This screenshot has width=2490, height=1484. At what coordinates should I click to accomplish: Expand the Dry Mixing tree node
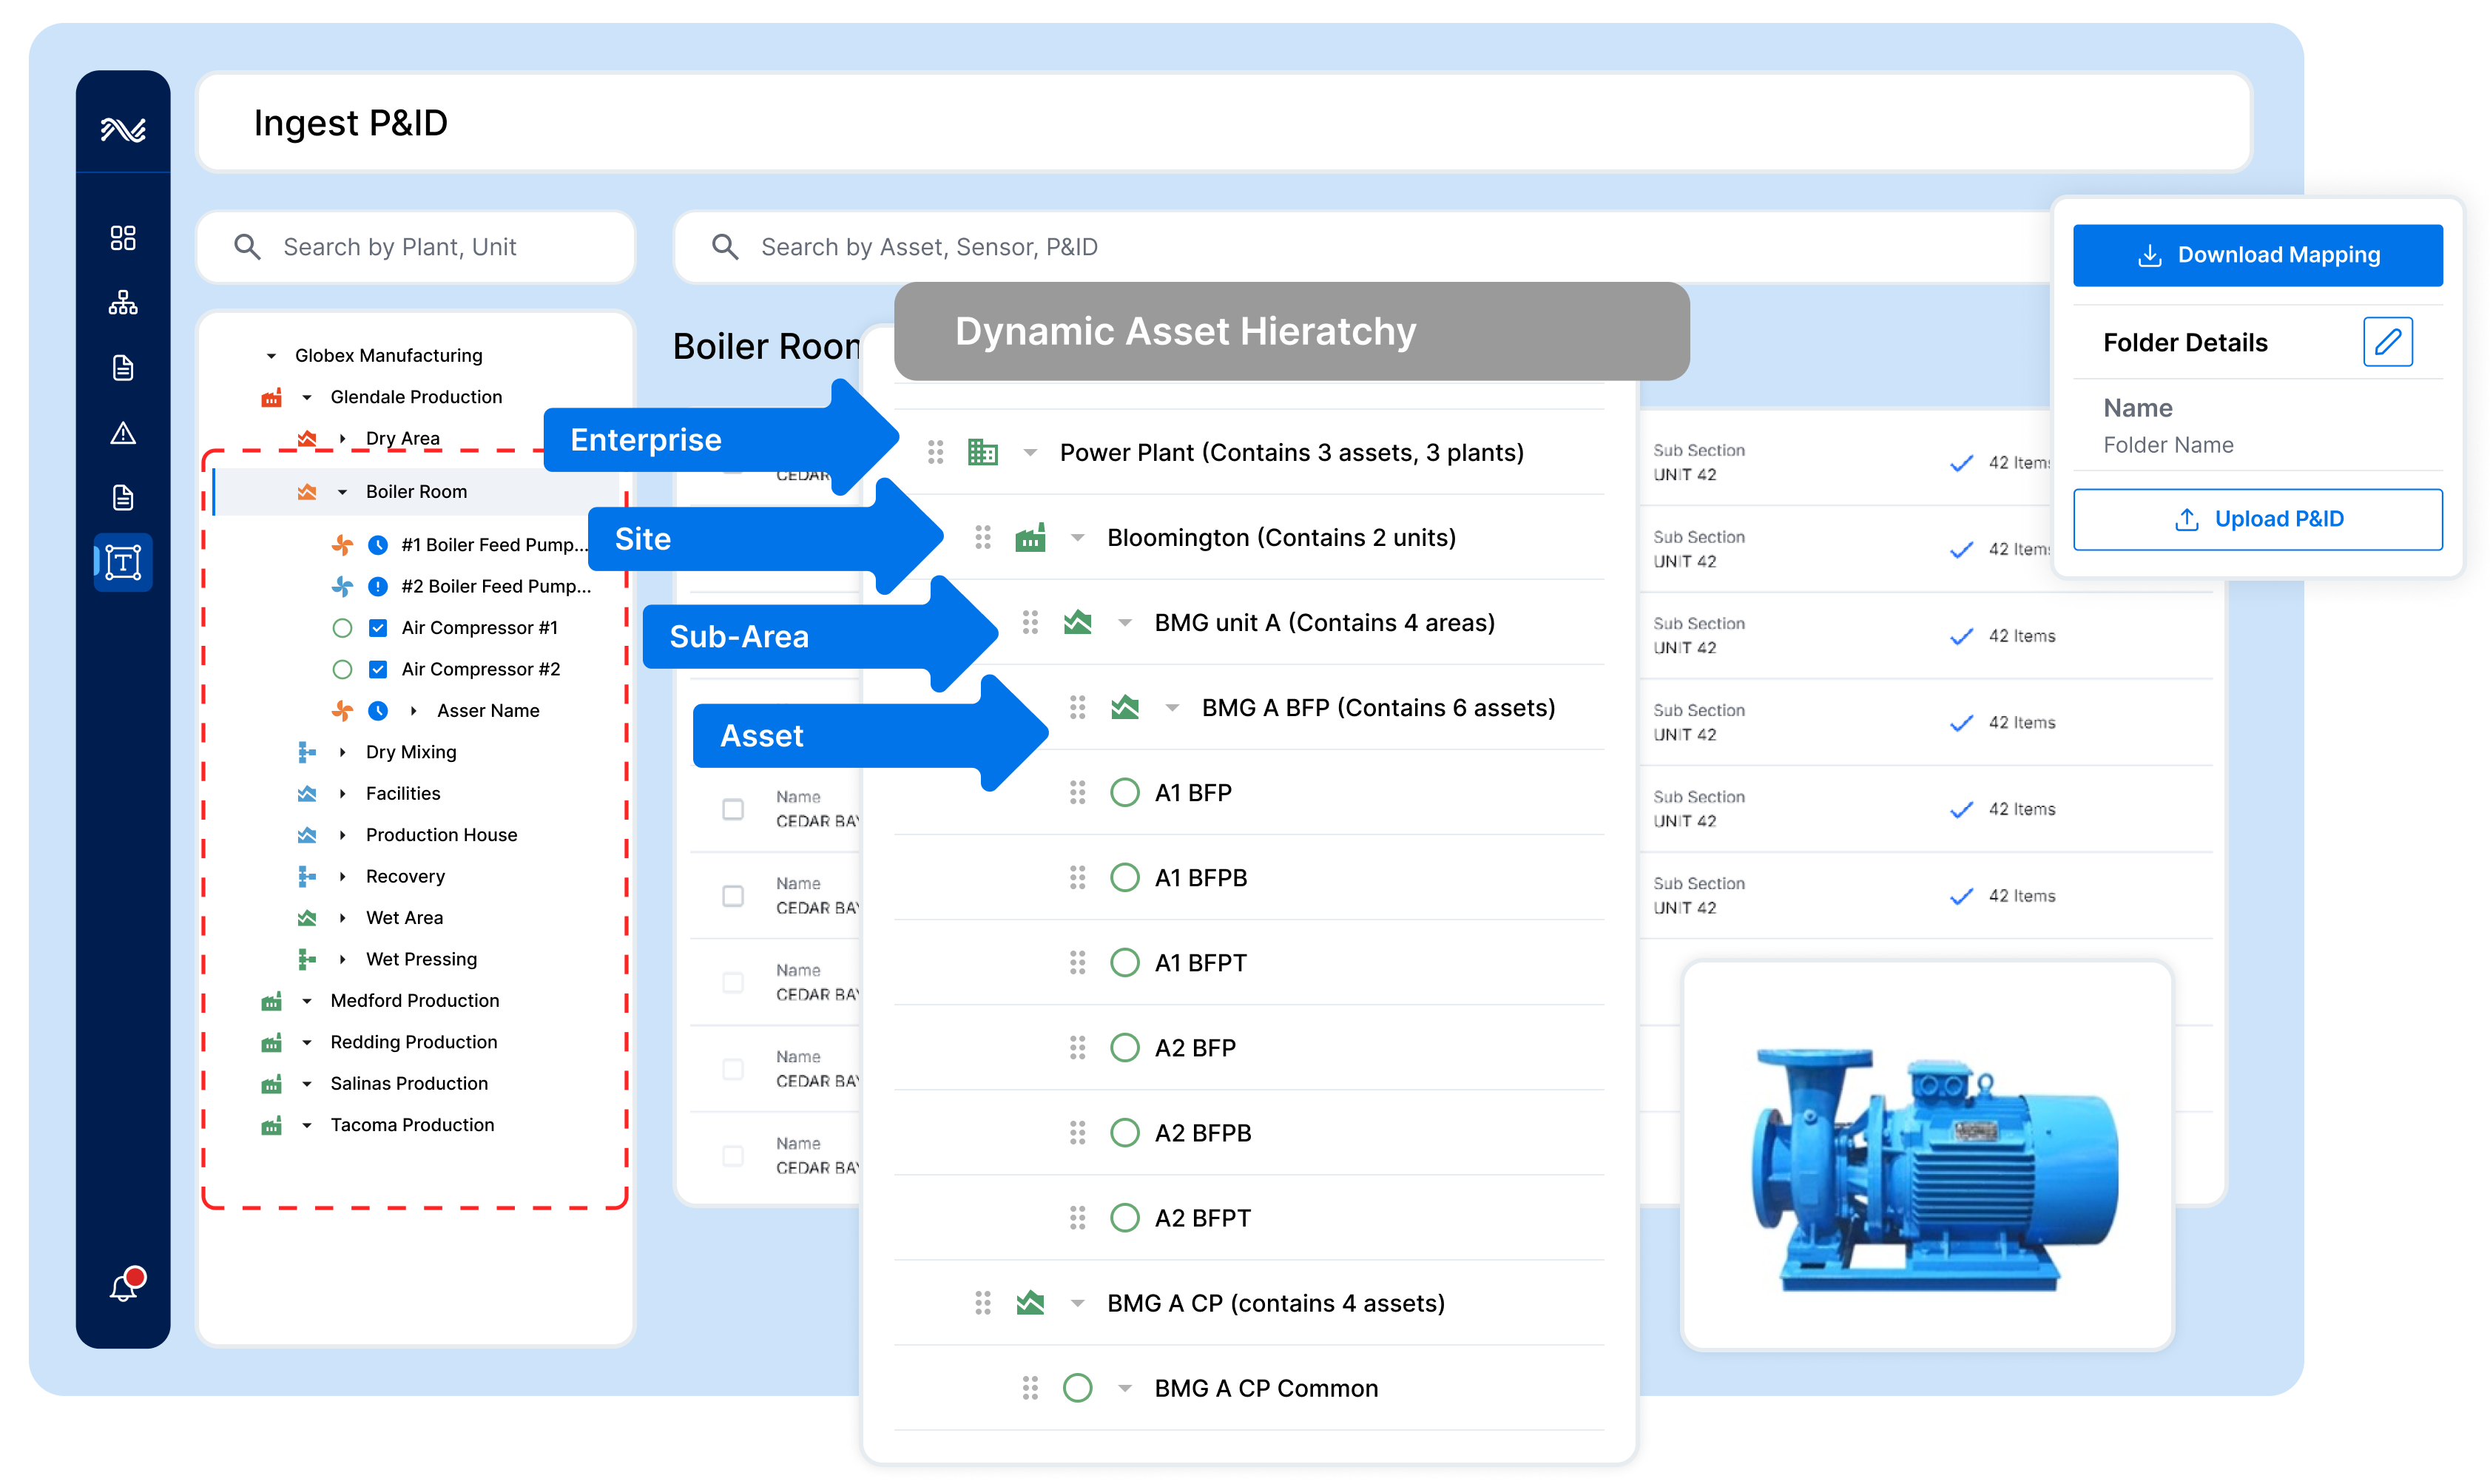point(343,752)
